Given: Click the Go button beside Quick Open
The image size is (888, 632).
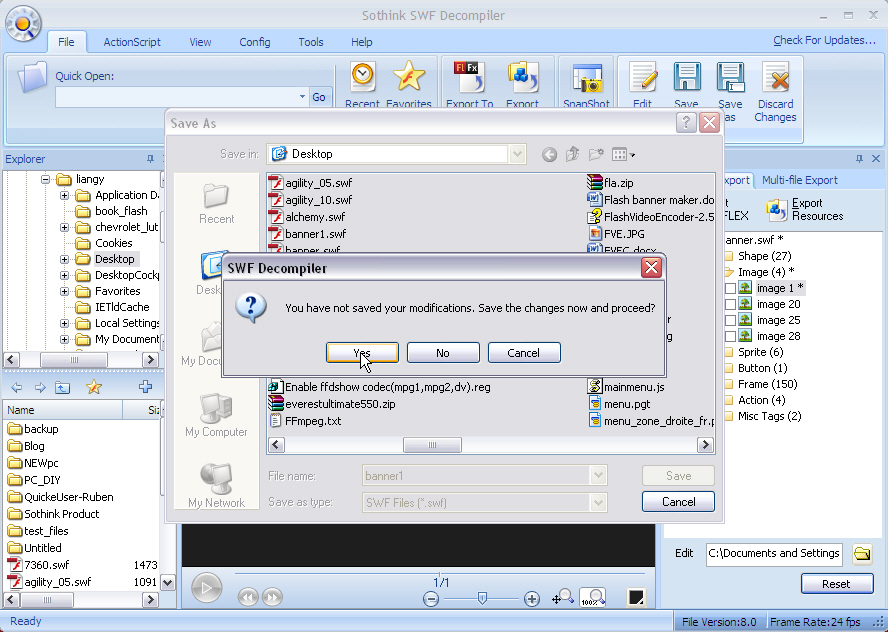Looking at the screenshot, I should [319, 97].
